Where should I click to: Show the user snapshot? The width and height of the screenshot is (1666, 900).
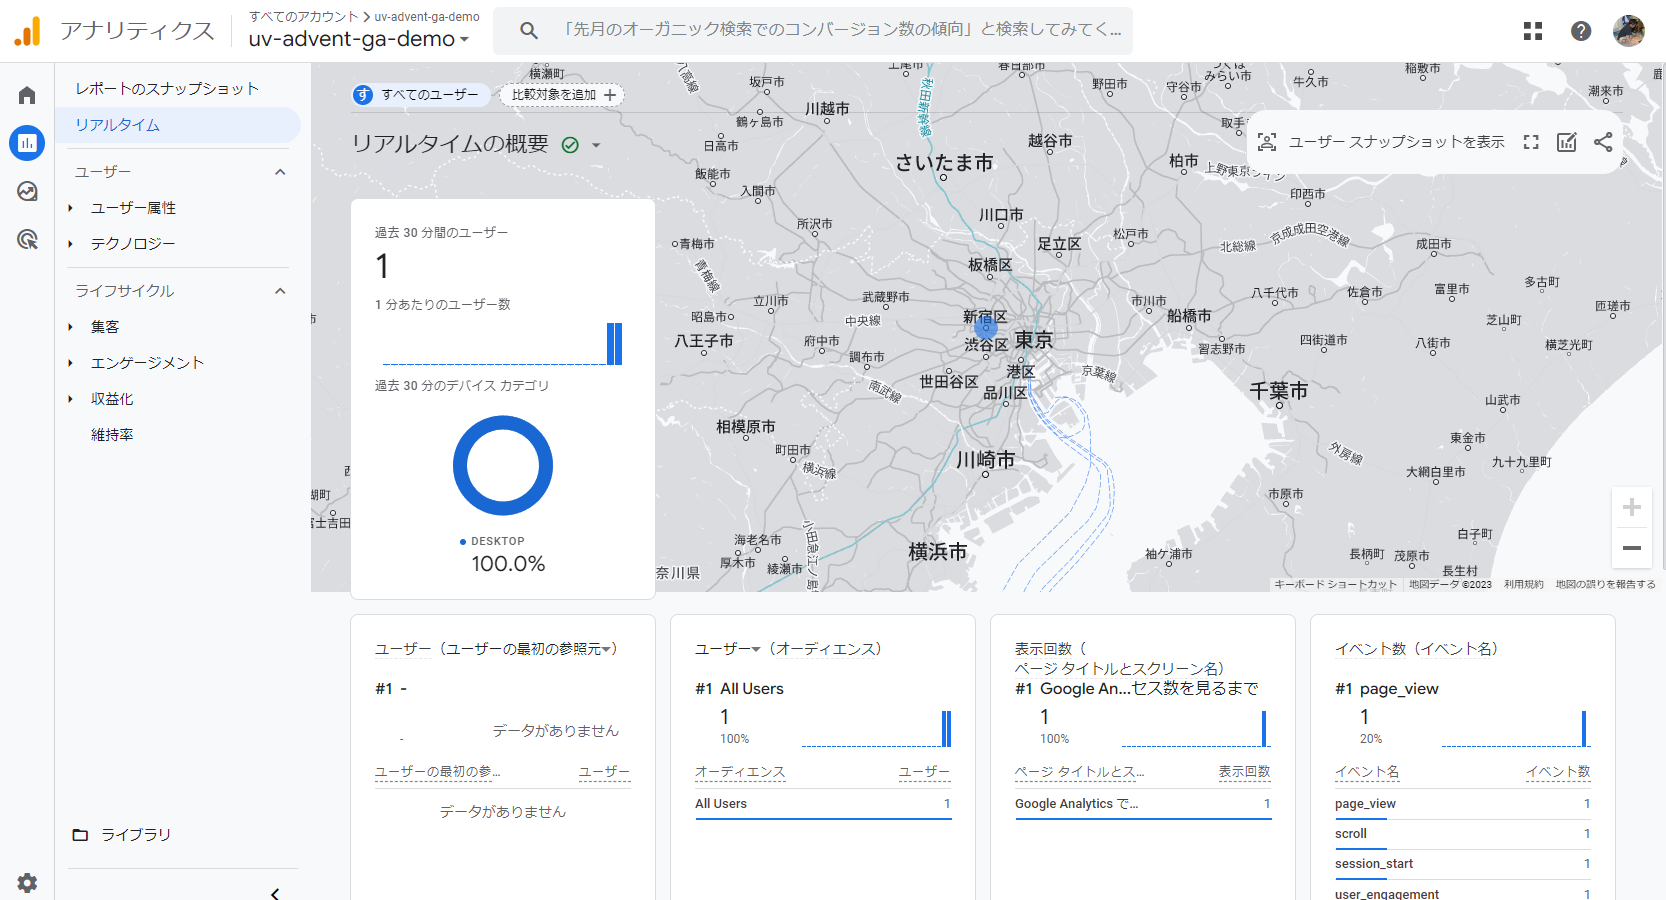tap(1381, 142)
